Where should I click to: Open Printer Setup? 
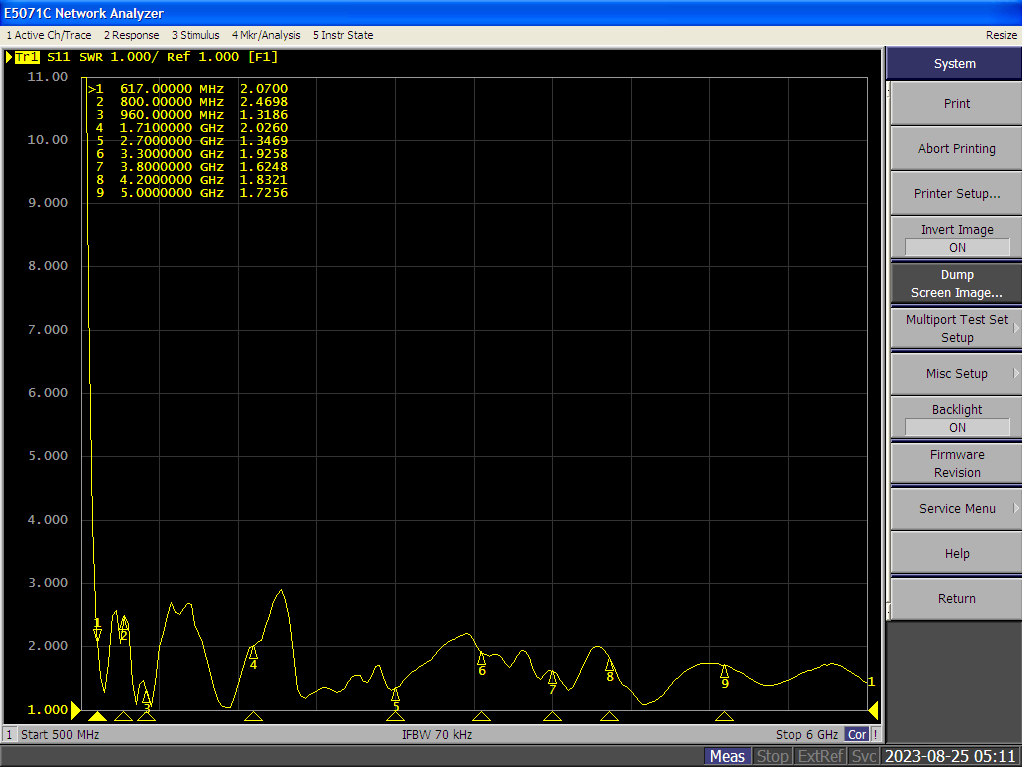tap(956, 194)
